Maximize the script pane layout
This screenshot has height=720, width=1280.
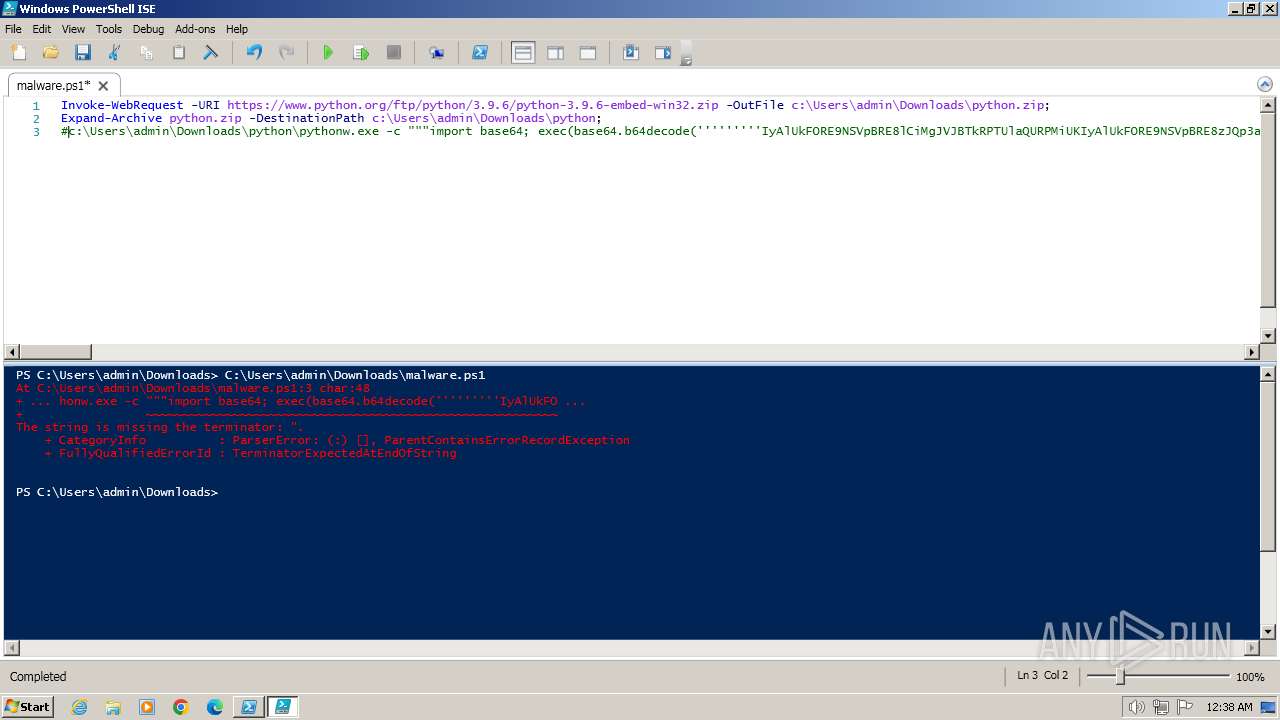tap(588, 53)
